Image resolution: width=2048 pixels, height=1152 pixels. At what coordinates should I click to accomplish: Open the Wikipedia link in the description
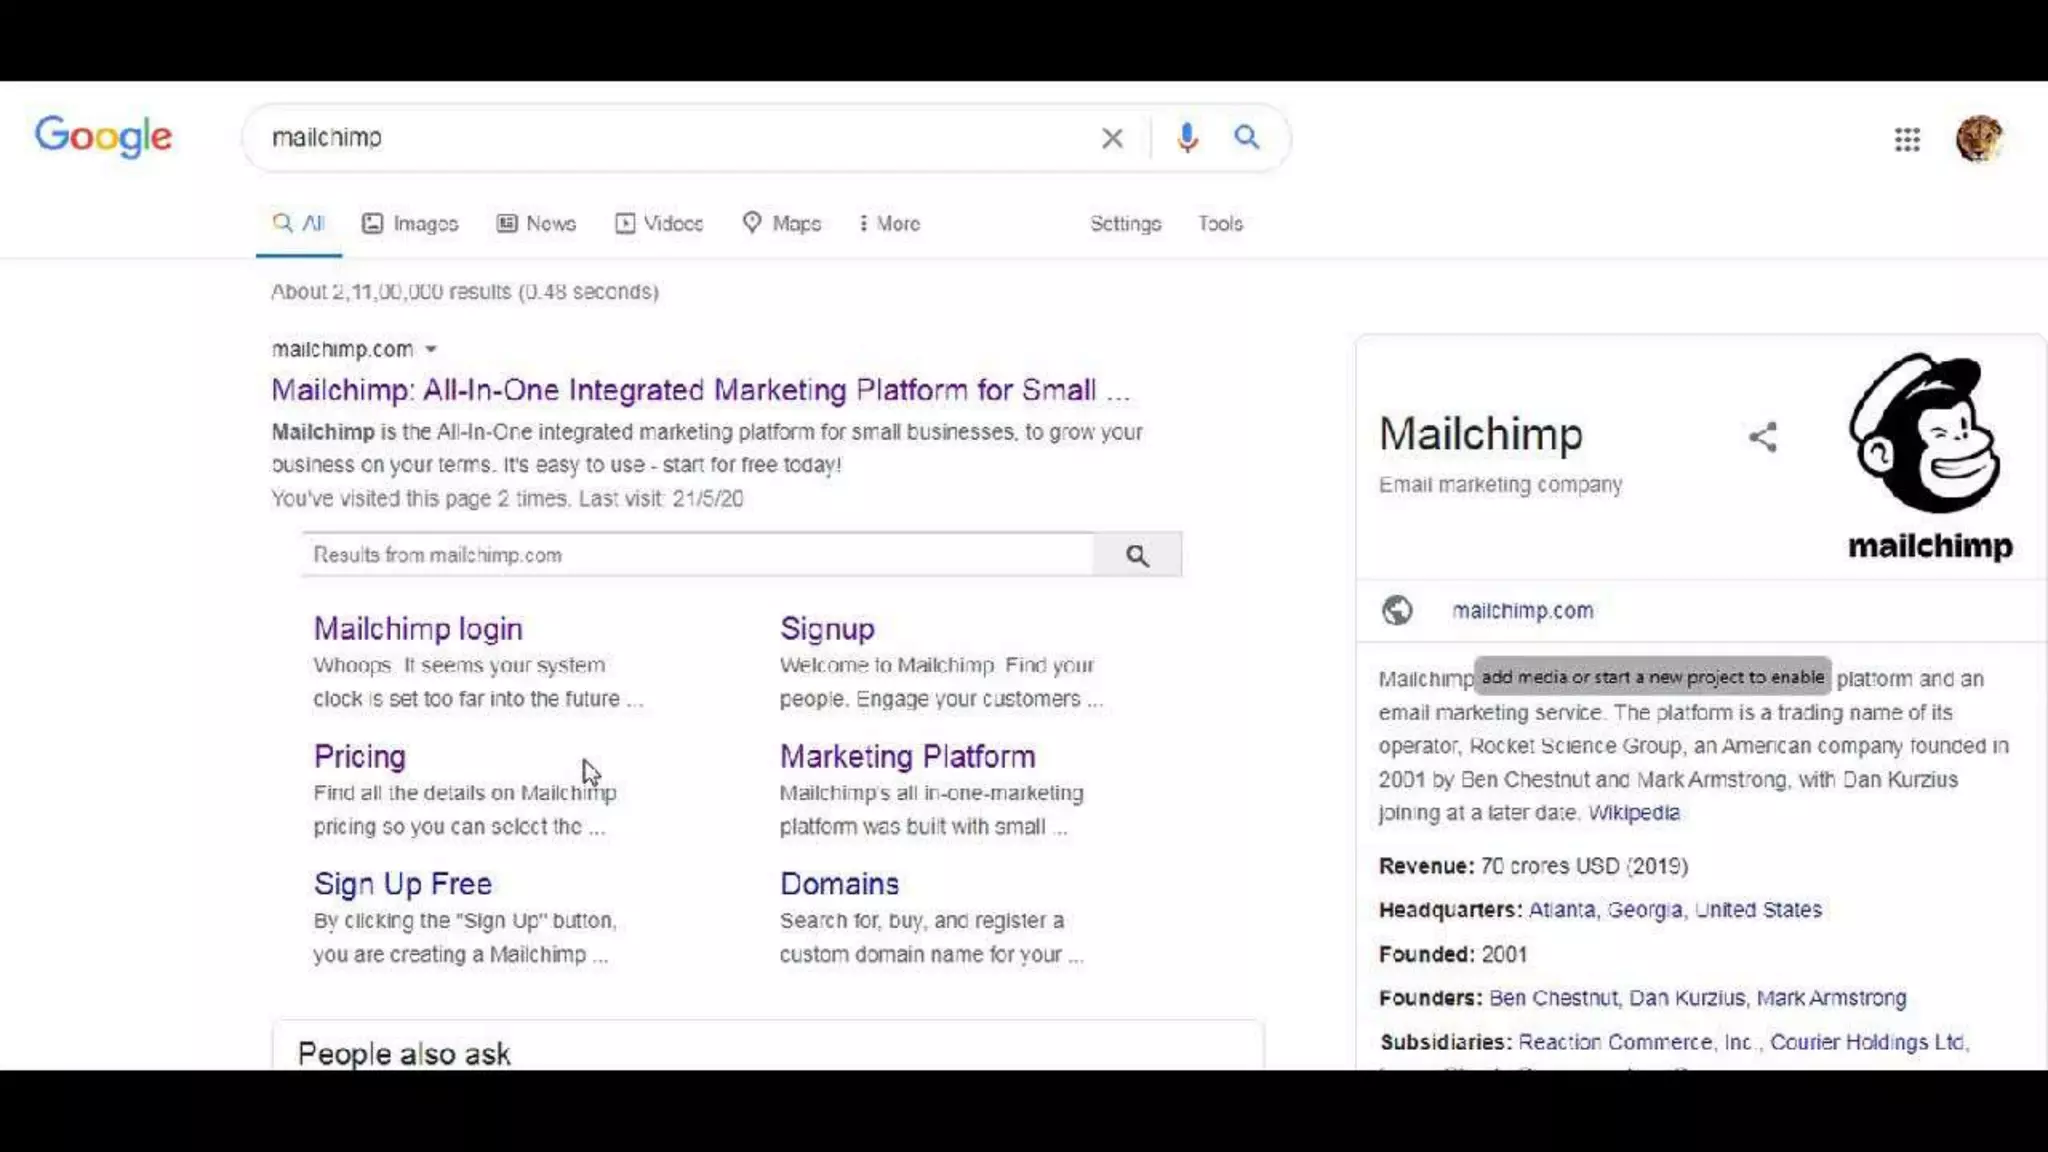1633,812
